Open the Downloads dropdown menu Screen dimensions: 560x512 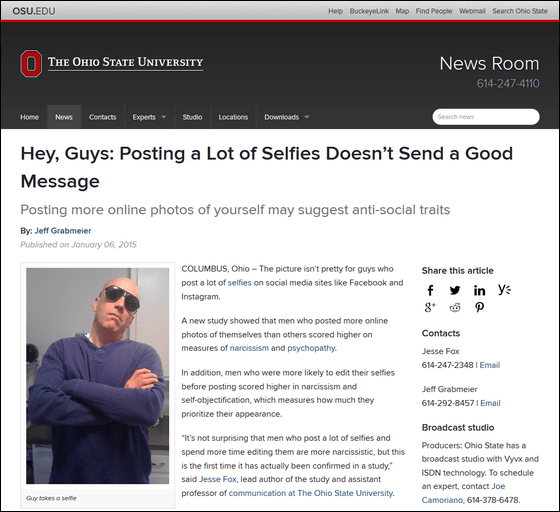(286, 117)
